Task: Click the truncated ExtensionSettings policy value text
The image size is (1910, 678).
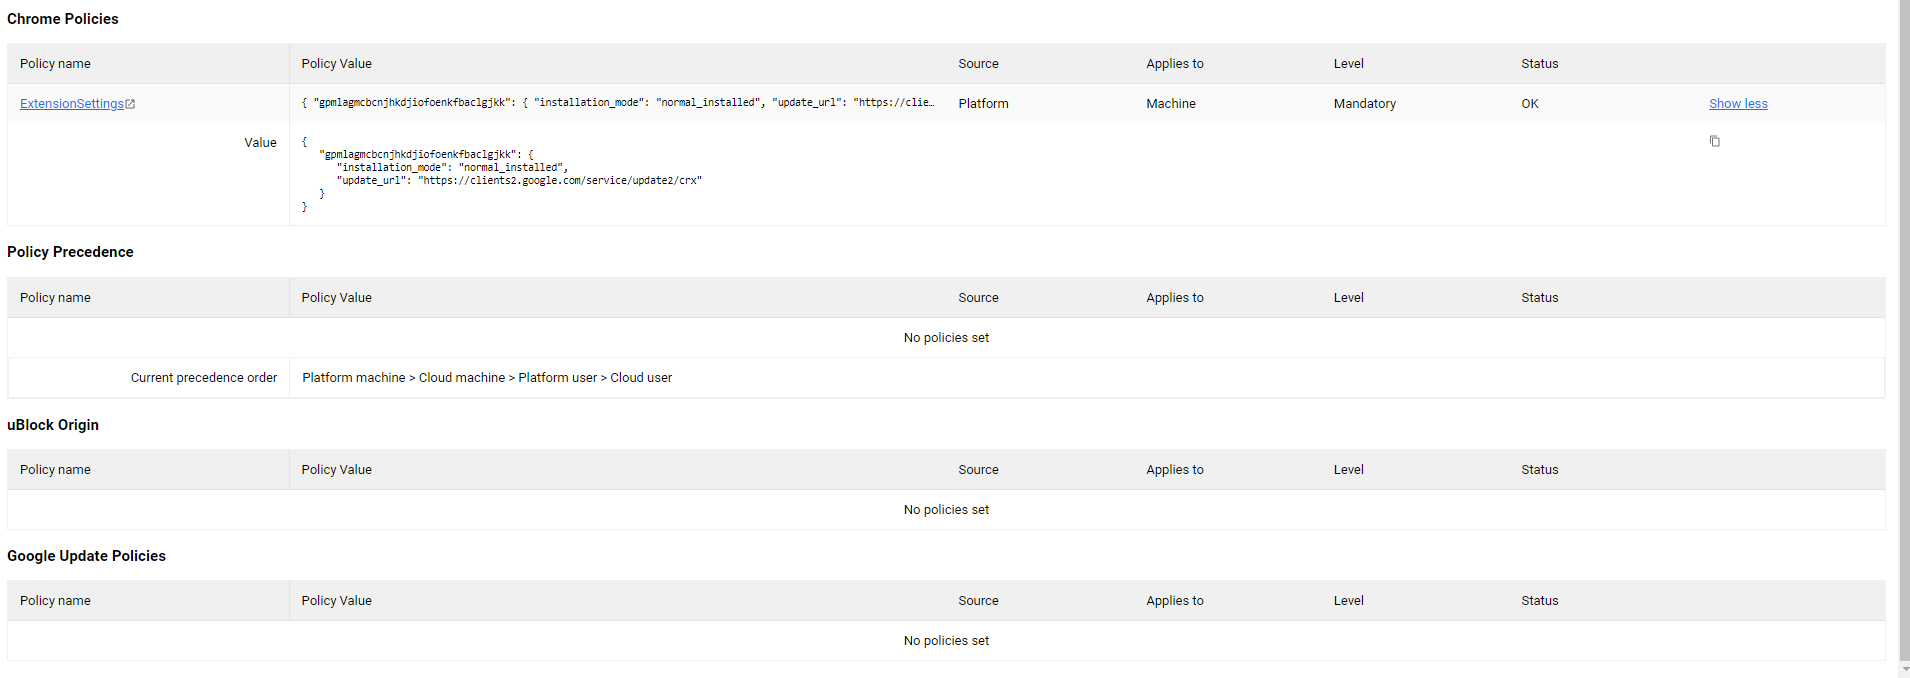Action: [618, 103]
